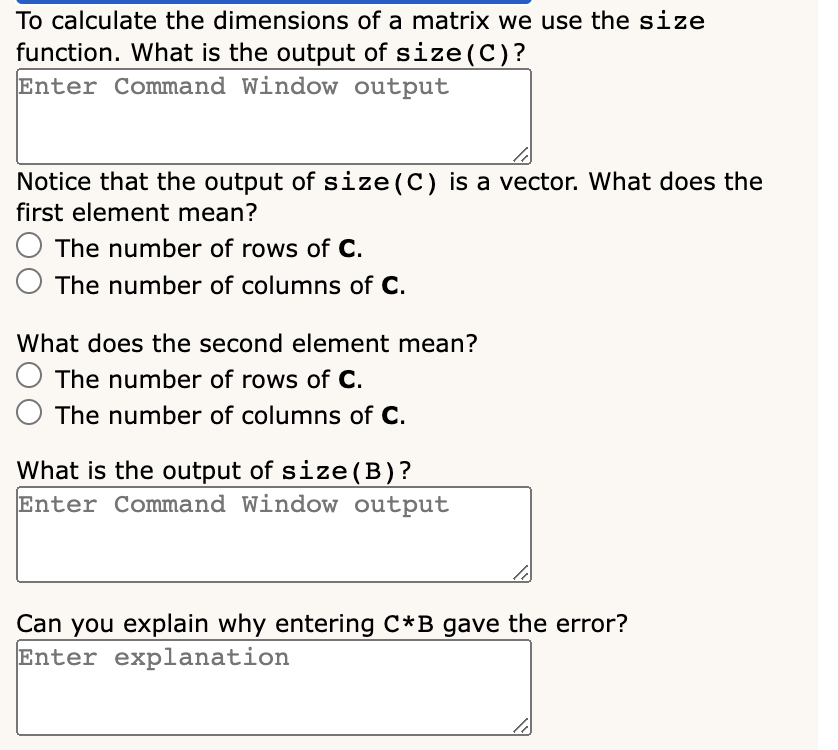Click the second radio circle under the vector question
The image size is (838, 750).
(29, 280)
